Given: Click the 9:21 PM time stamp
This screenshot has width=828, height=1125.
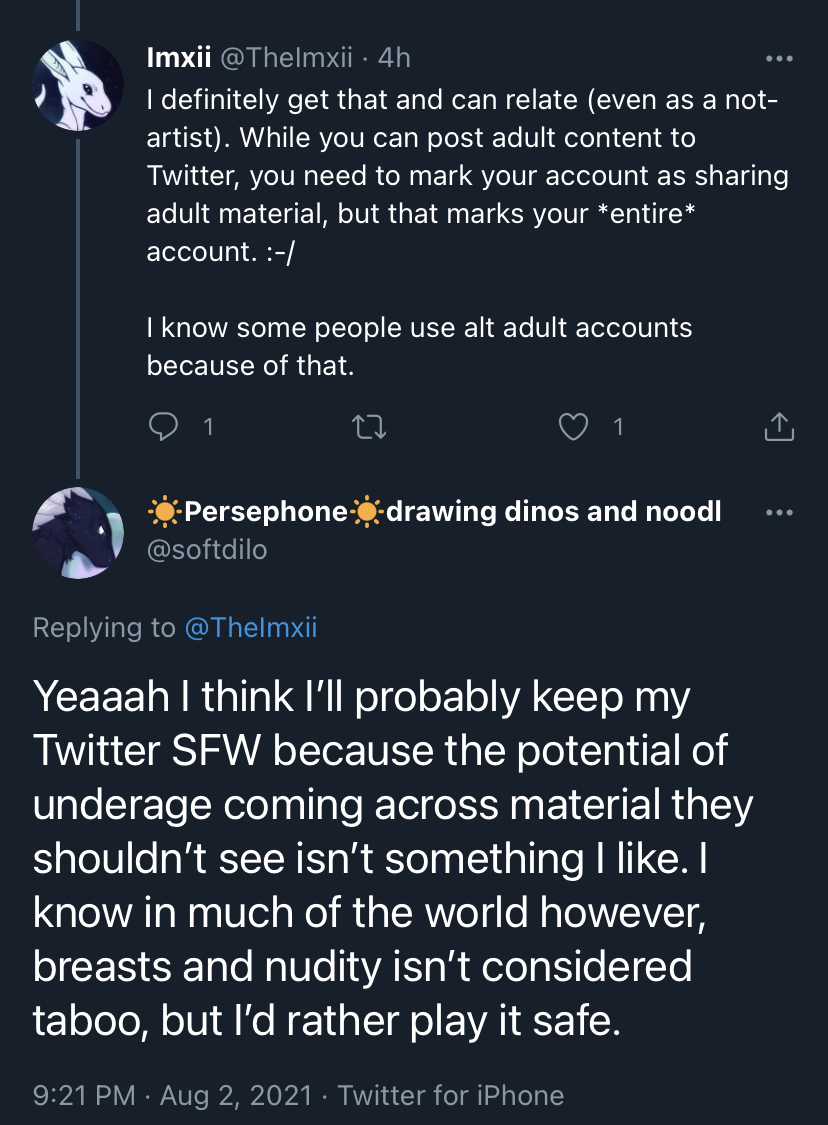Looking at the screenshot, I should click(84, 1095).
